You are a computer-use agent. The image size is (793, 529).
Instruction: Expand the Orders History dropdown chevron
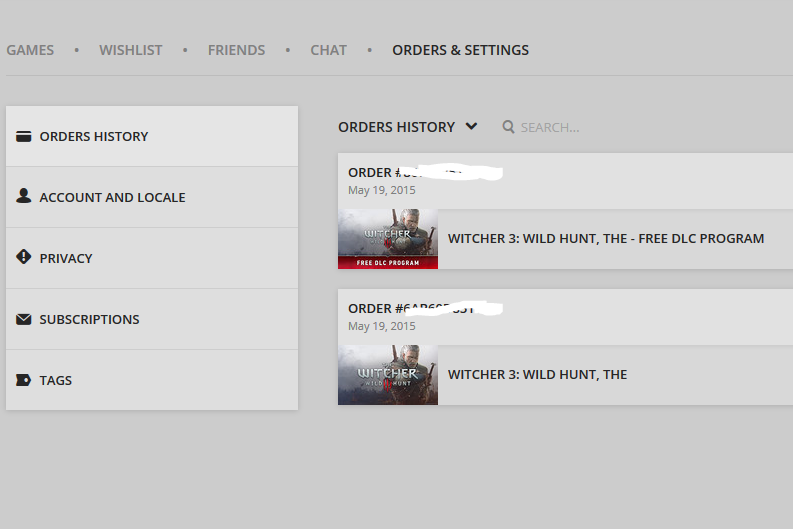tap(471, 126)
